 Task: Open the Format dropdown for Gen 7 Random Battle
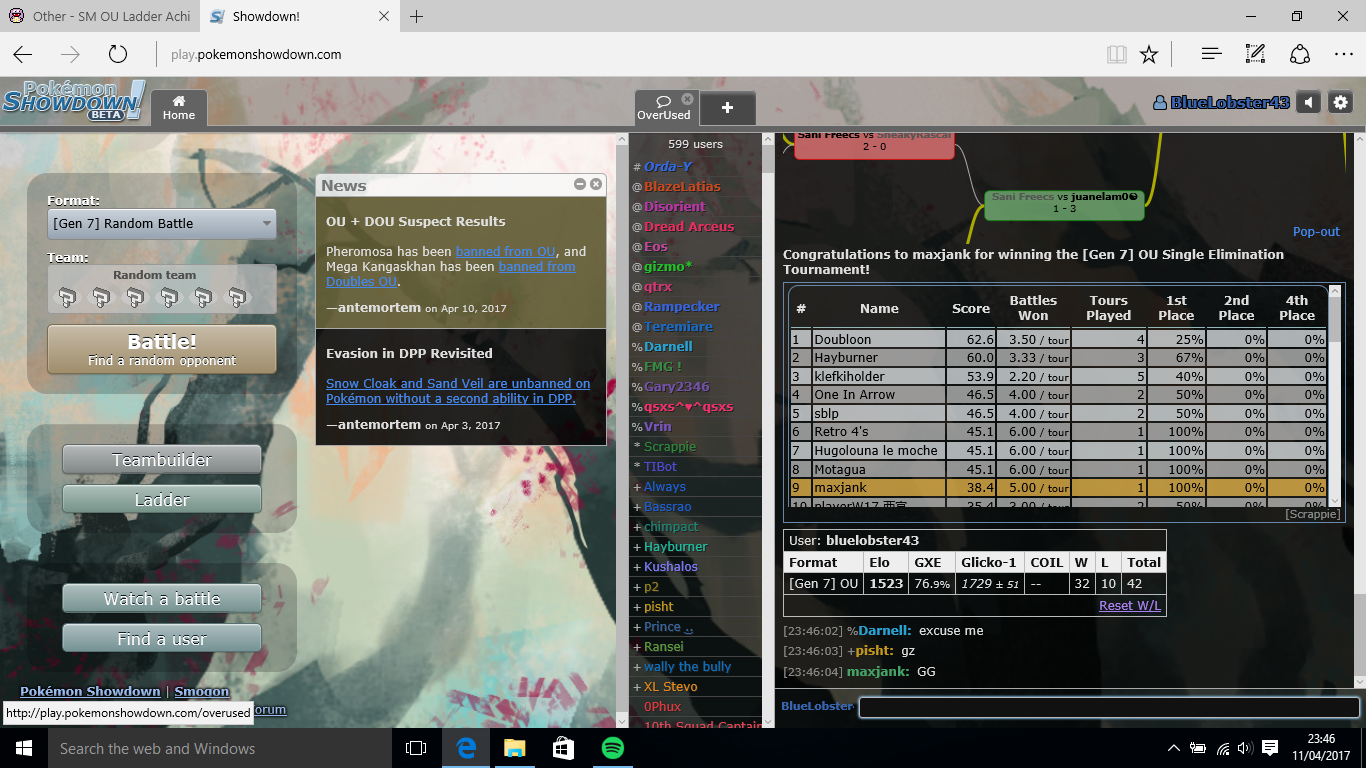tap(162, 224)
